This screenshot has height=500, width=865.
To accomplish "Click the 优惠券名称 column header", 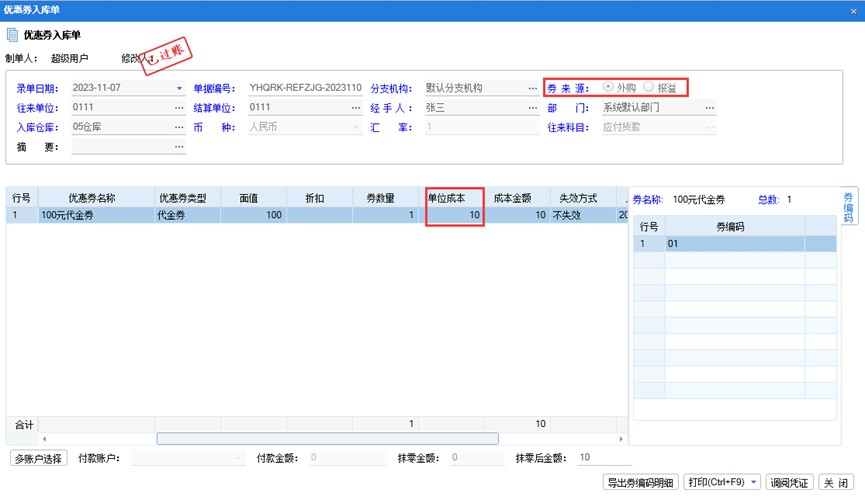I will (97, 198).
